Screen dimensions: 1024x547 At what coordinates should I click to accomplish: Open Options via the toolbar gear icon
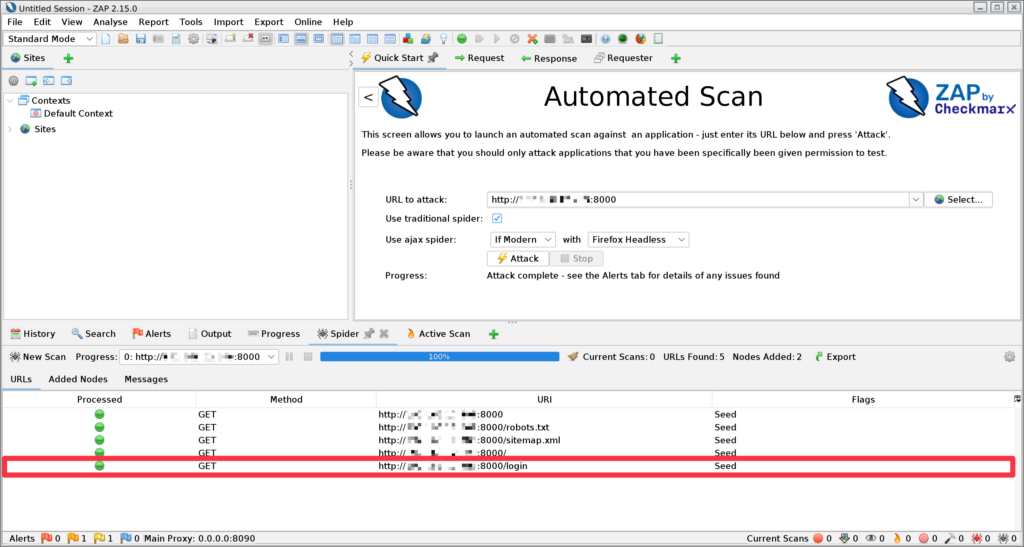coord(193,39)
